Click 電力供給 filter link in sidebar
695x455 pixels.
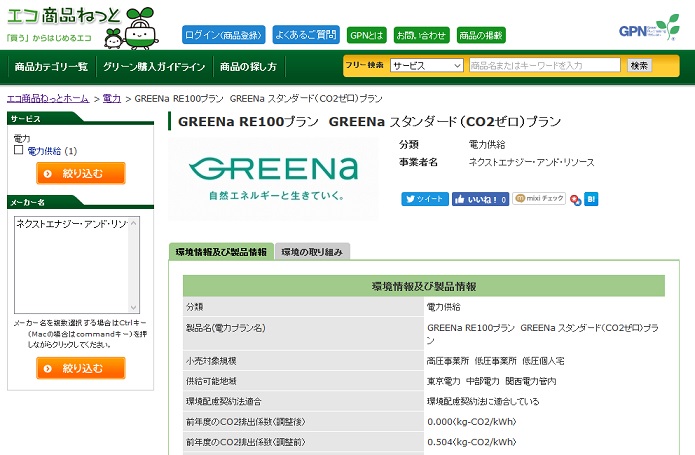(44, 151)
